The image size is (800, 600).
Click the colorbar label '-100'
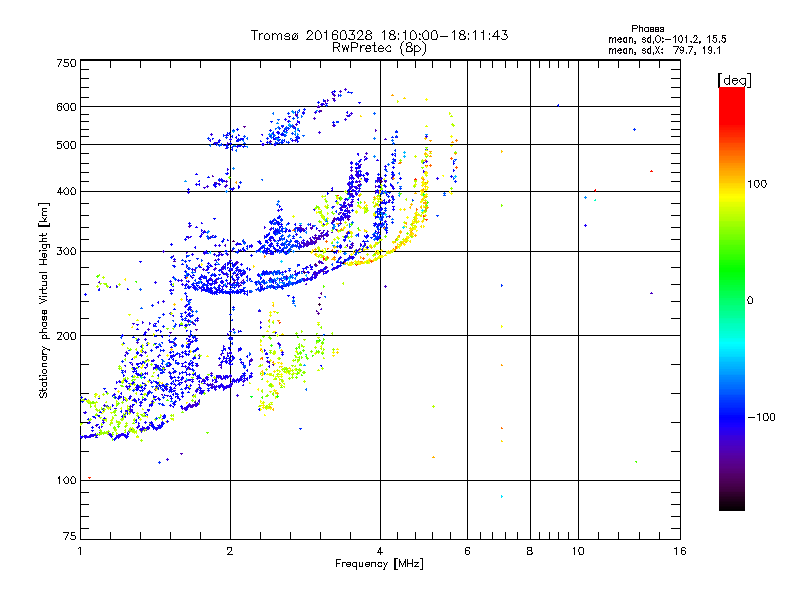pyautogui.click(x=761, y=417)
